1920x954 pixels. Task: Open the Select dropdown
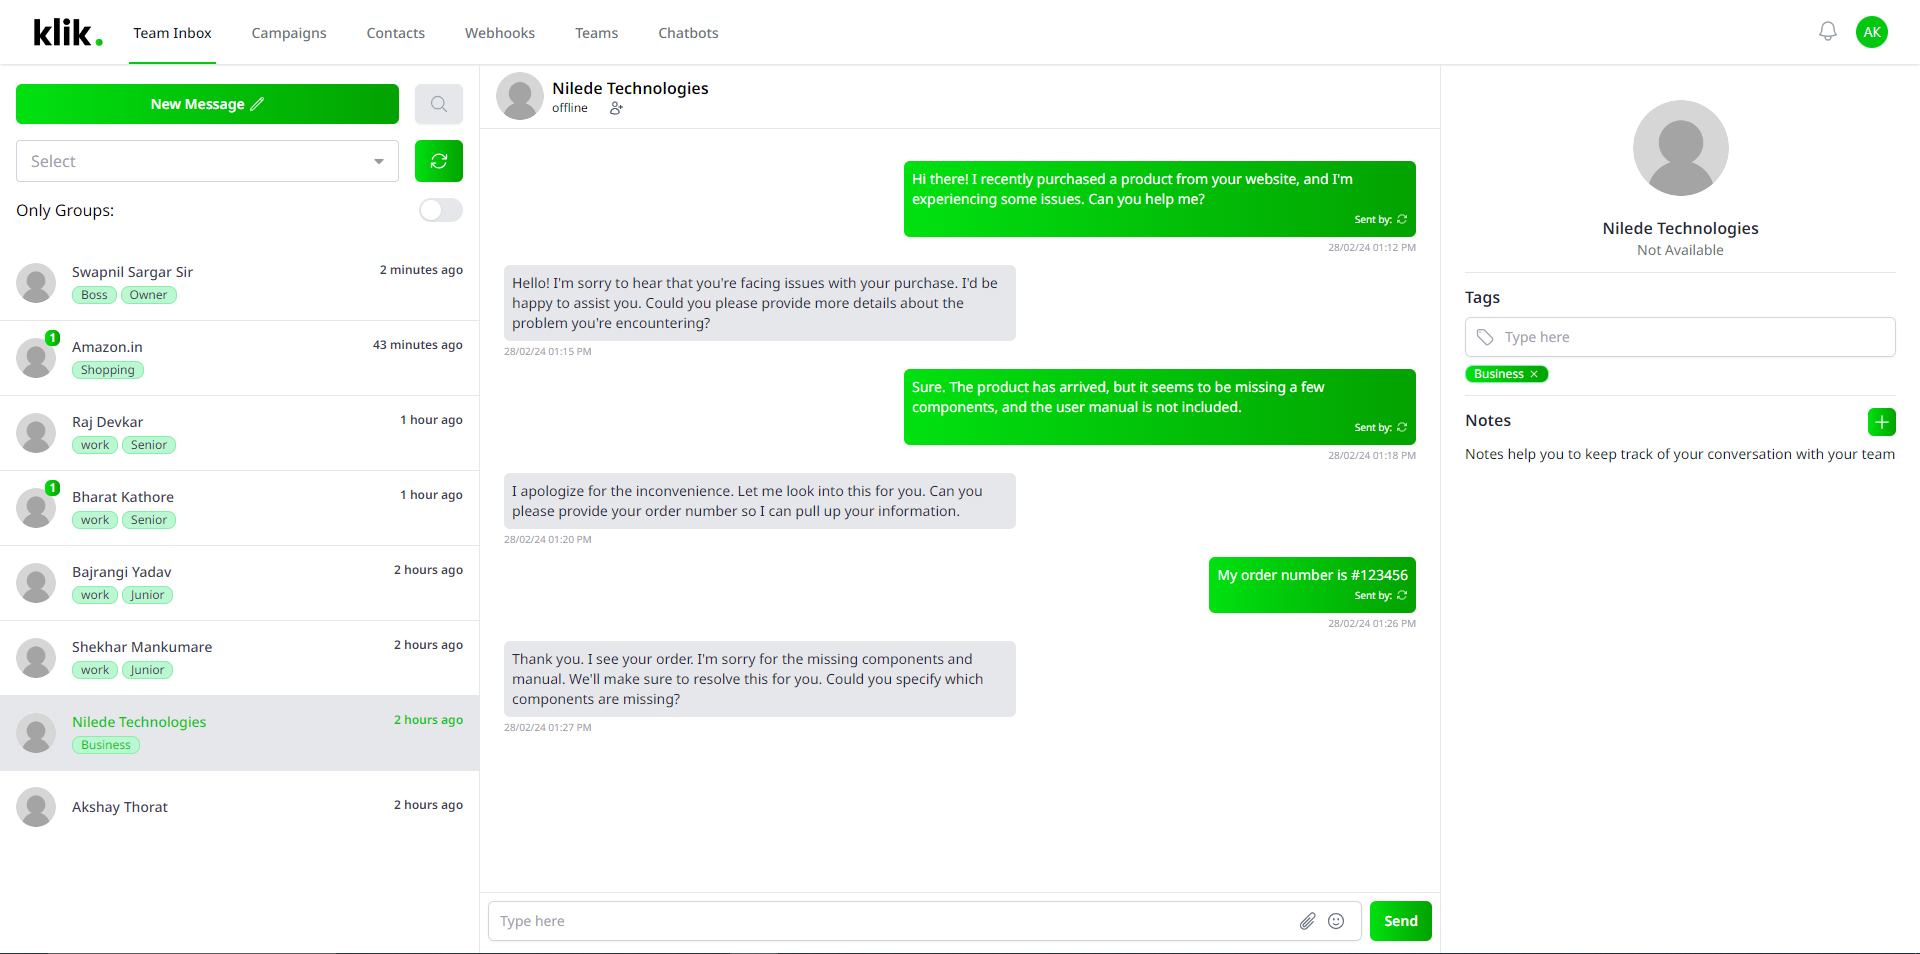point(207,161)
